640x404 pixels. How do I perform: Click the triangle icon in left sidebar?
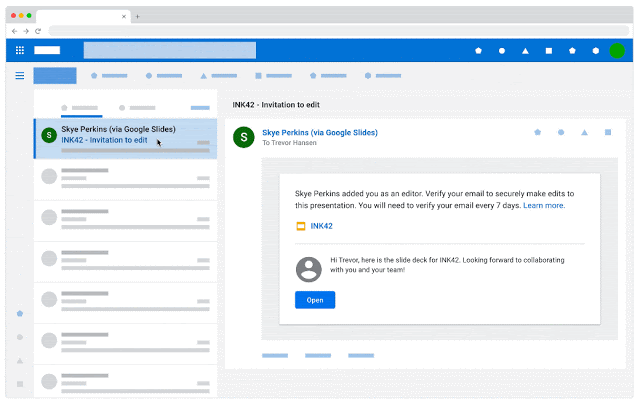[x=19, y=360]
